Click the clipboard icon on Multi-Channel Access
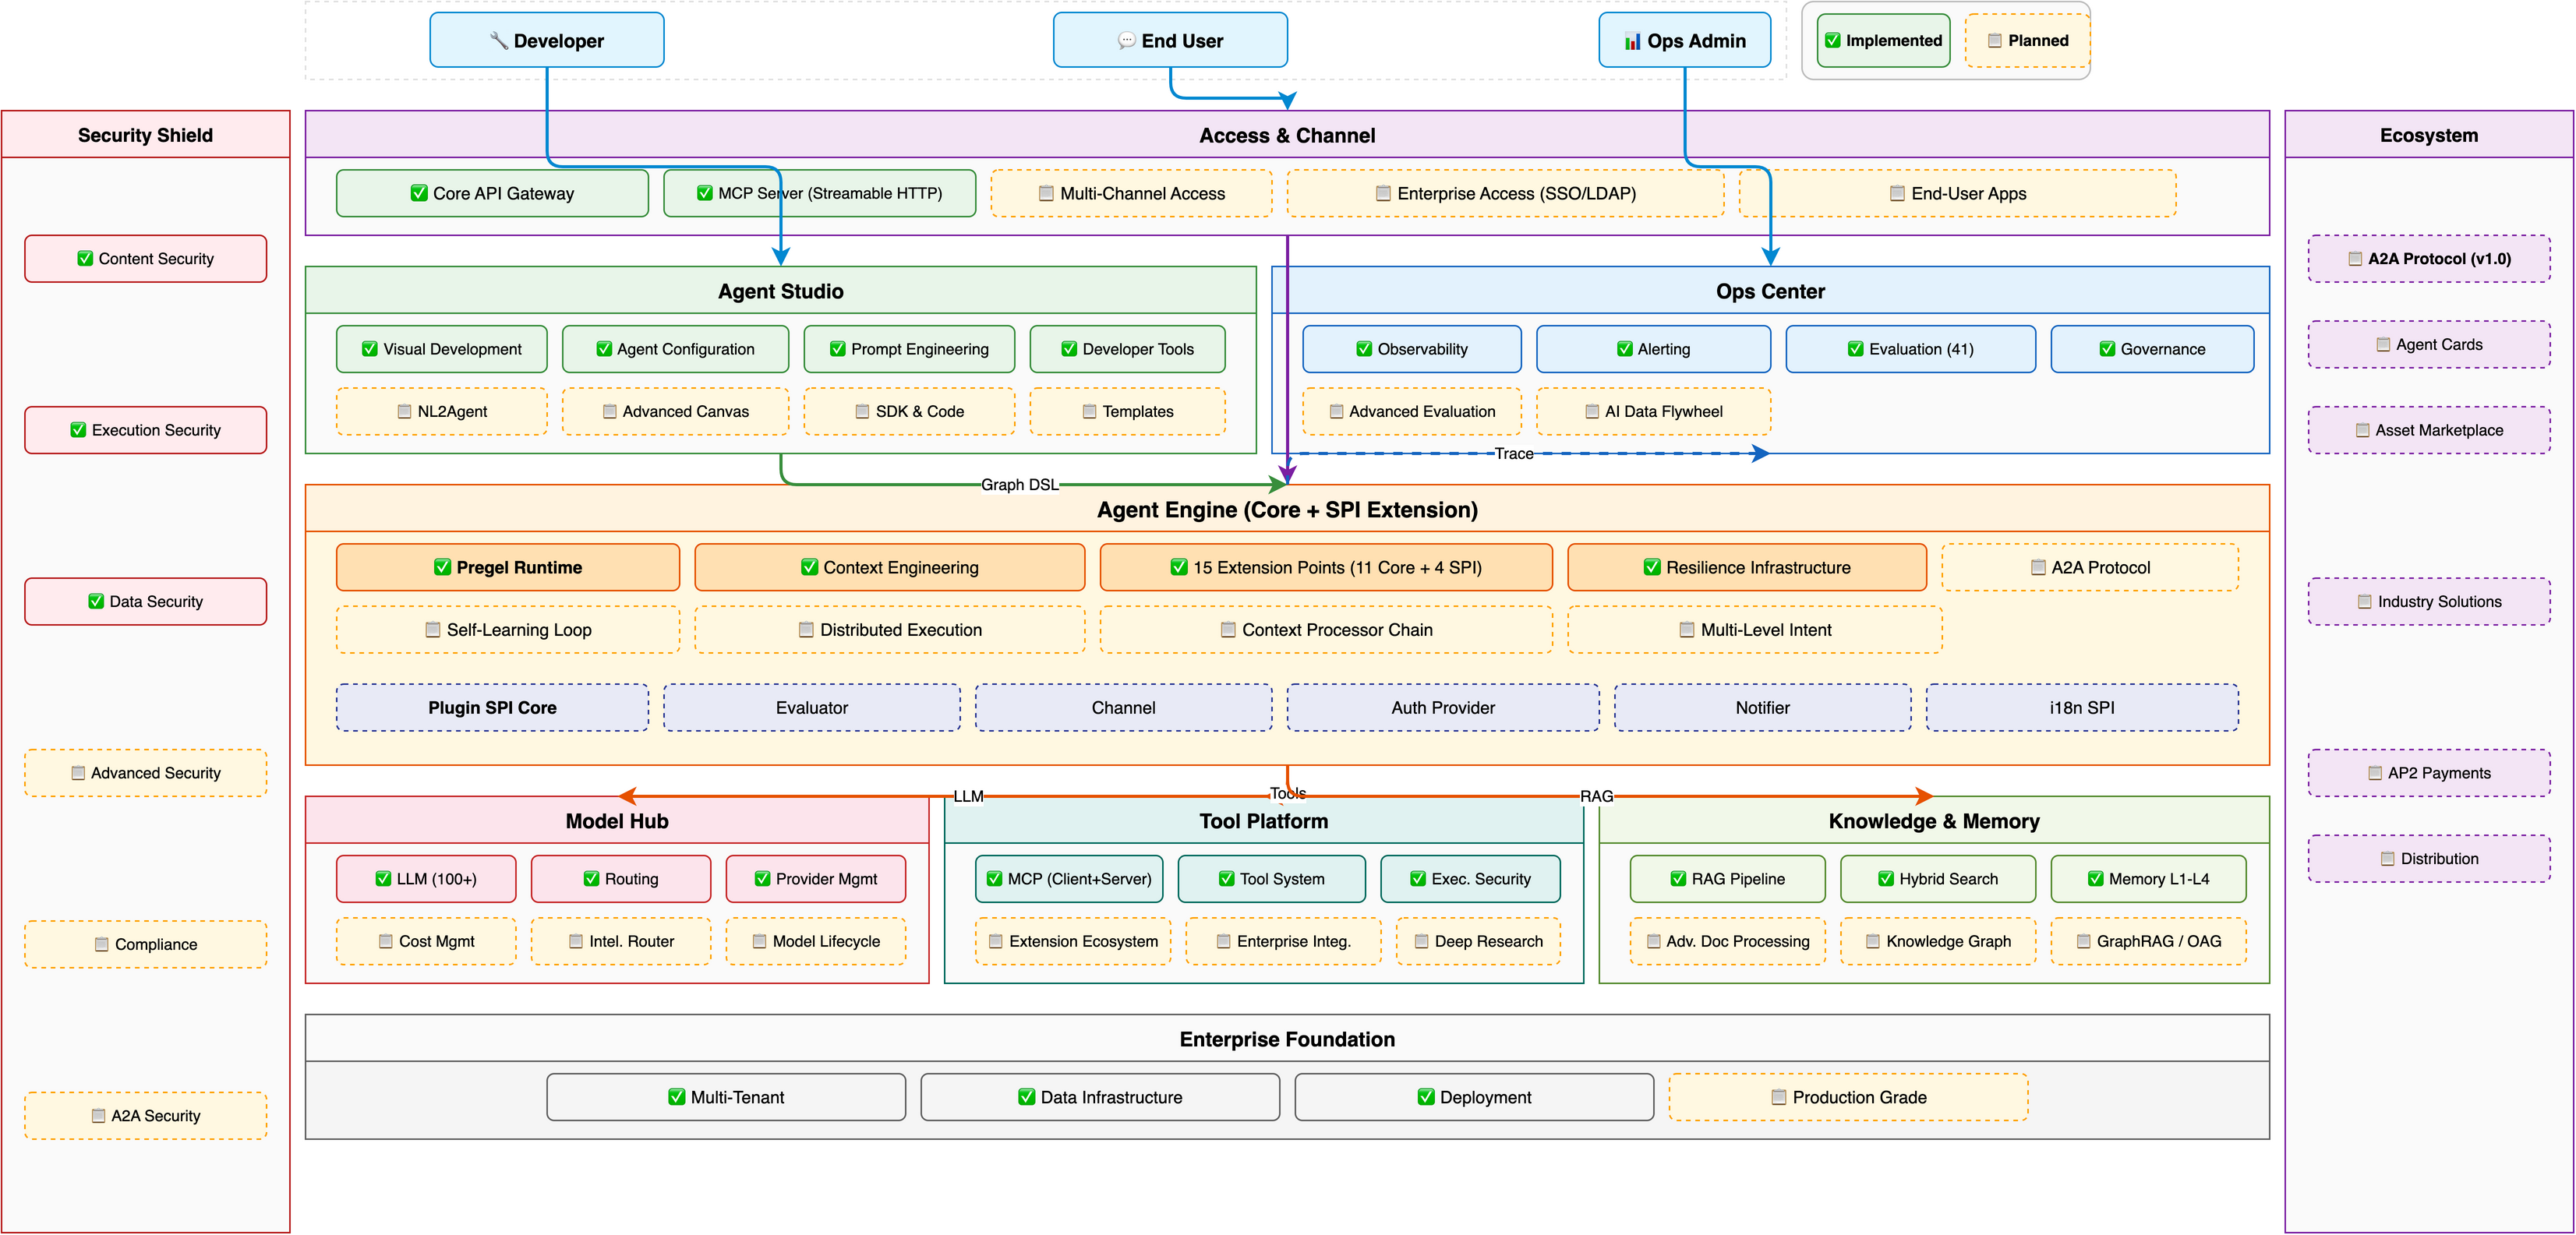The image size is (2576, 1235). pos(1046,193)
